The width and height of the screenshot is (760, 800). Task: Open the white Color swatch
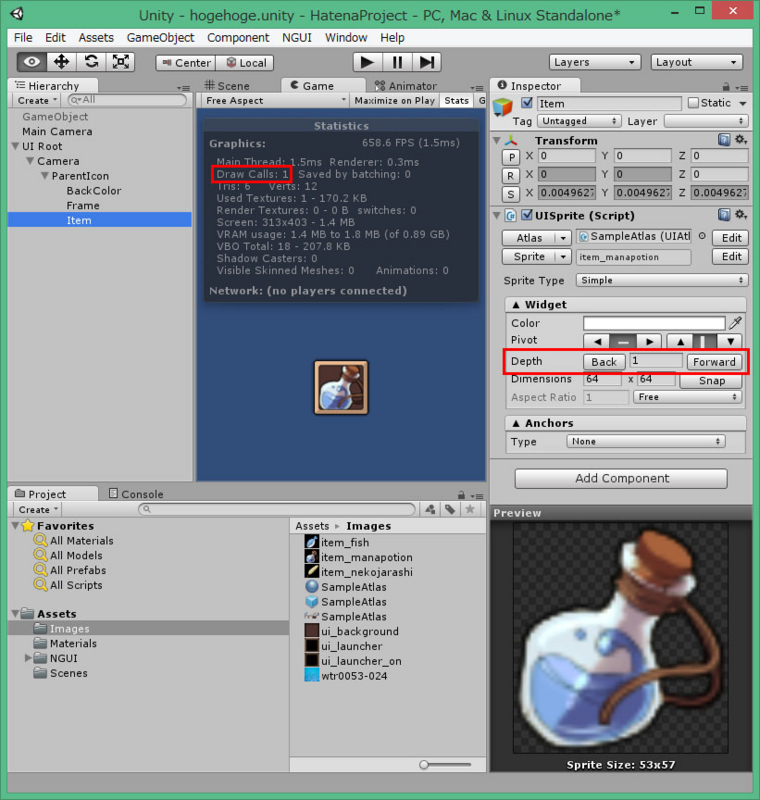pos(654,323)
